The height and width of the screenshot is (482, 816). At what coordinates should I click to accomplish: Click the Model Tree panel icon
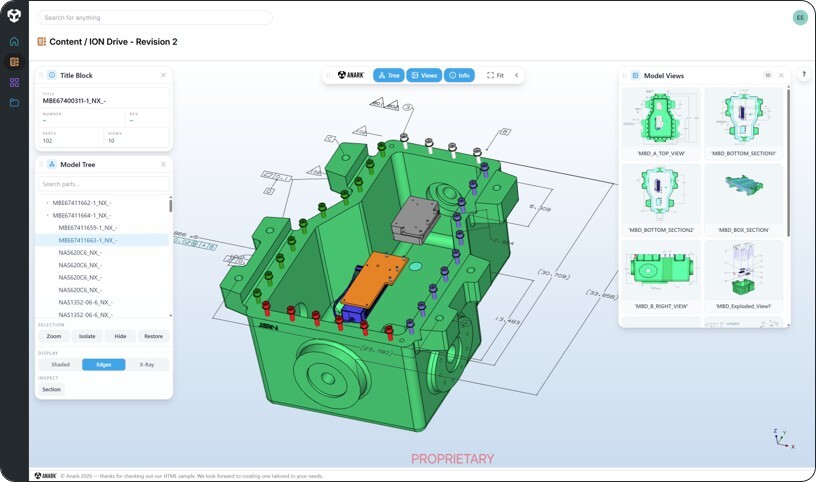point(52,164)
